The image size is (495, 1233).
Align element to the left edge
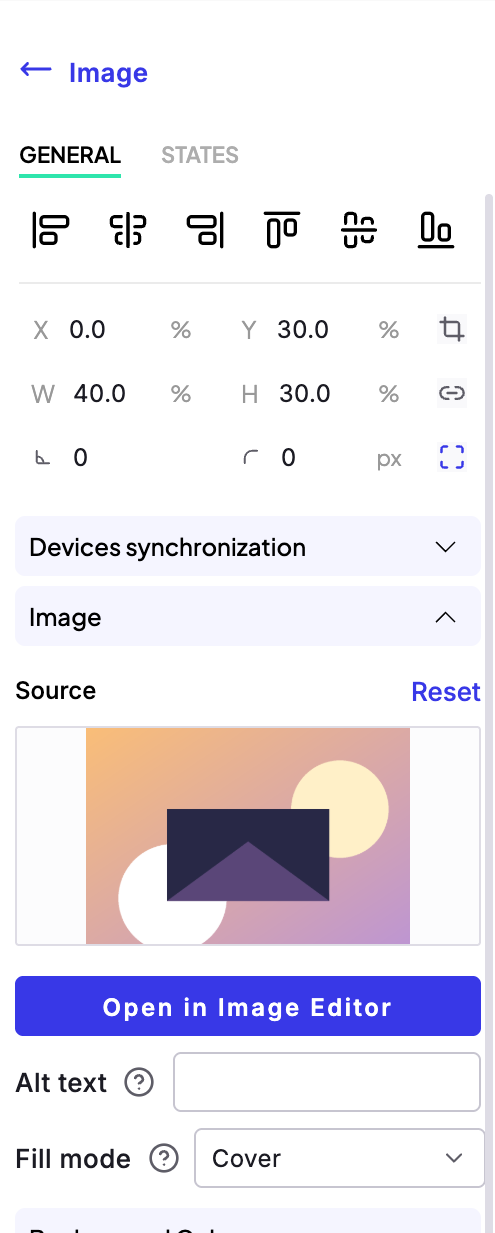tap(50, 229)
